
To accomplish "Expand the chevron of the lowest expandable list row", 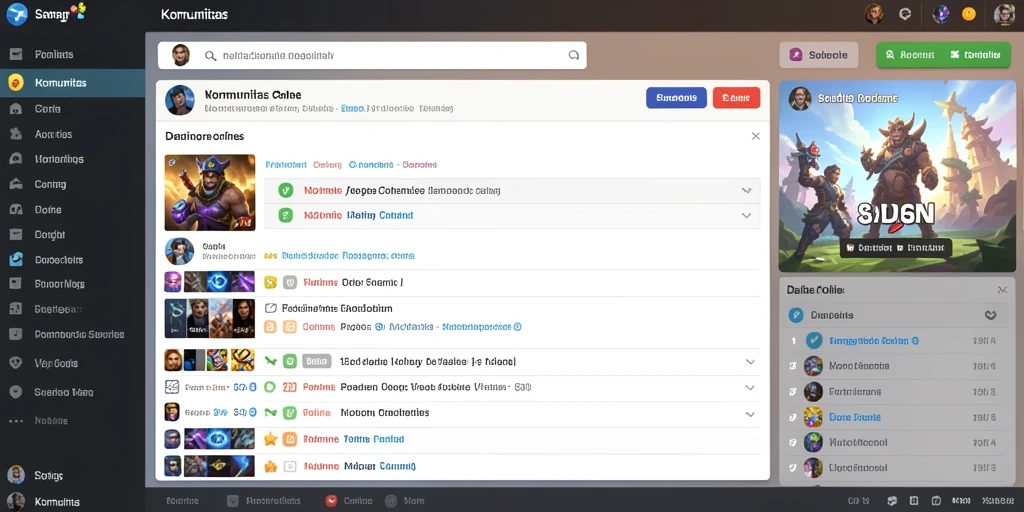I will 750,414.
